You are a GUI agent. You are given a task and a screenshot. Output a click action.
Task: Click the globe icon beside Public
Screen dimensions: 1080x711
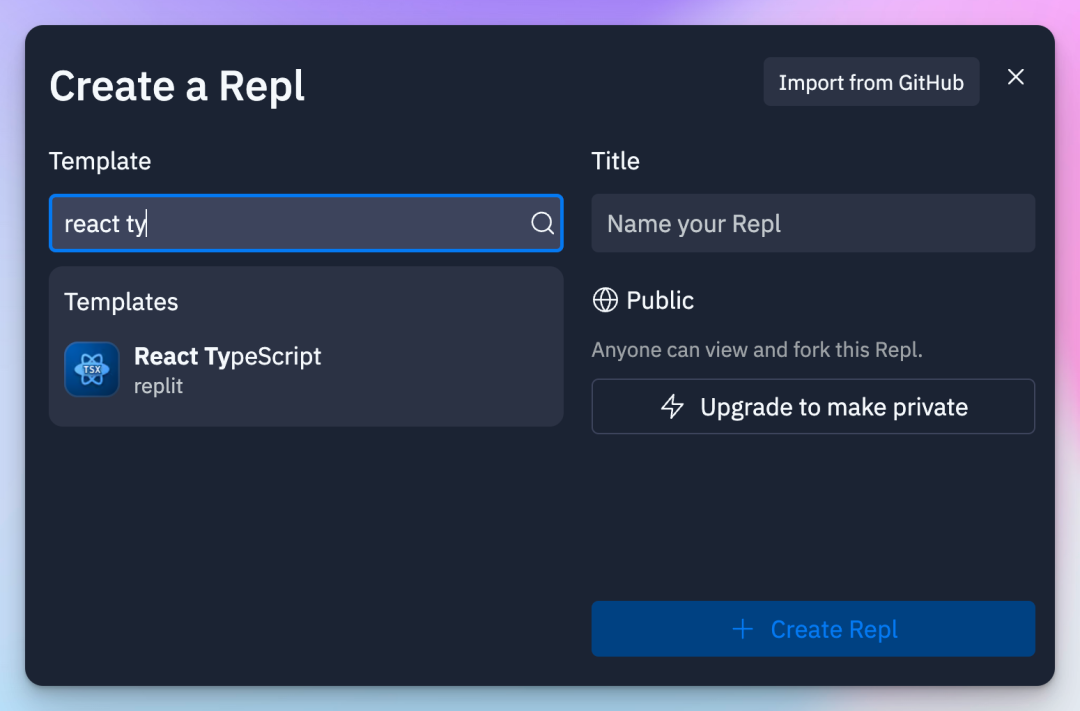(x=605, y=300)
